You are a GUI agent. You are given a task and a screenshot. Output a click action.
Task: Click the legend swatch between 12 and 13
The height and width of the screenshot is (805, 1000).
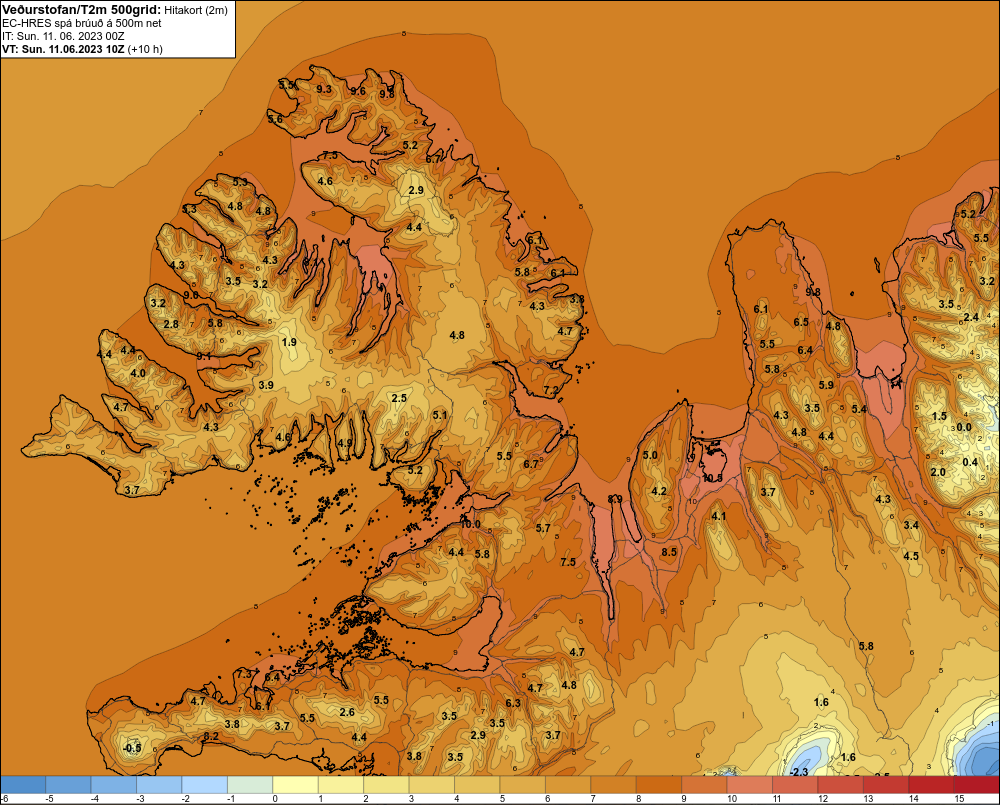point(841,785)
